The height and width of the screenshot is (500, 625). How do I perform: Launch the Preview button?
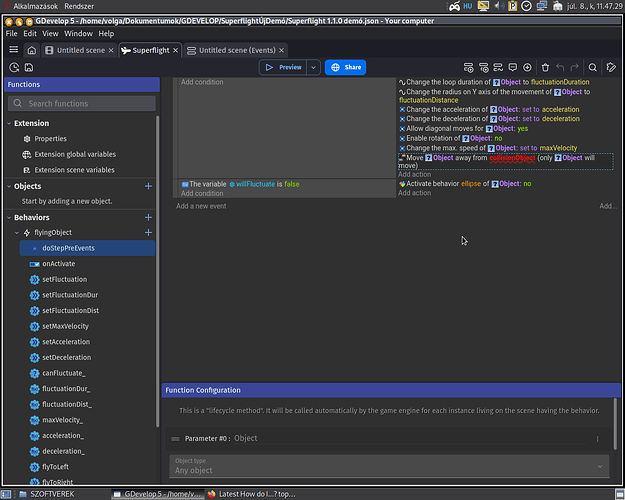283,67
